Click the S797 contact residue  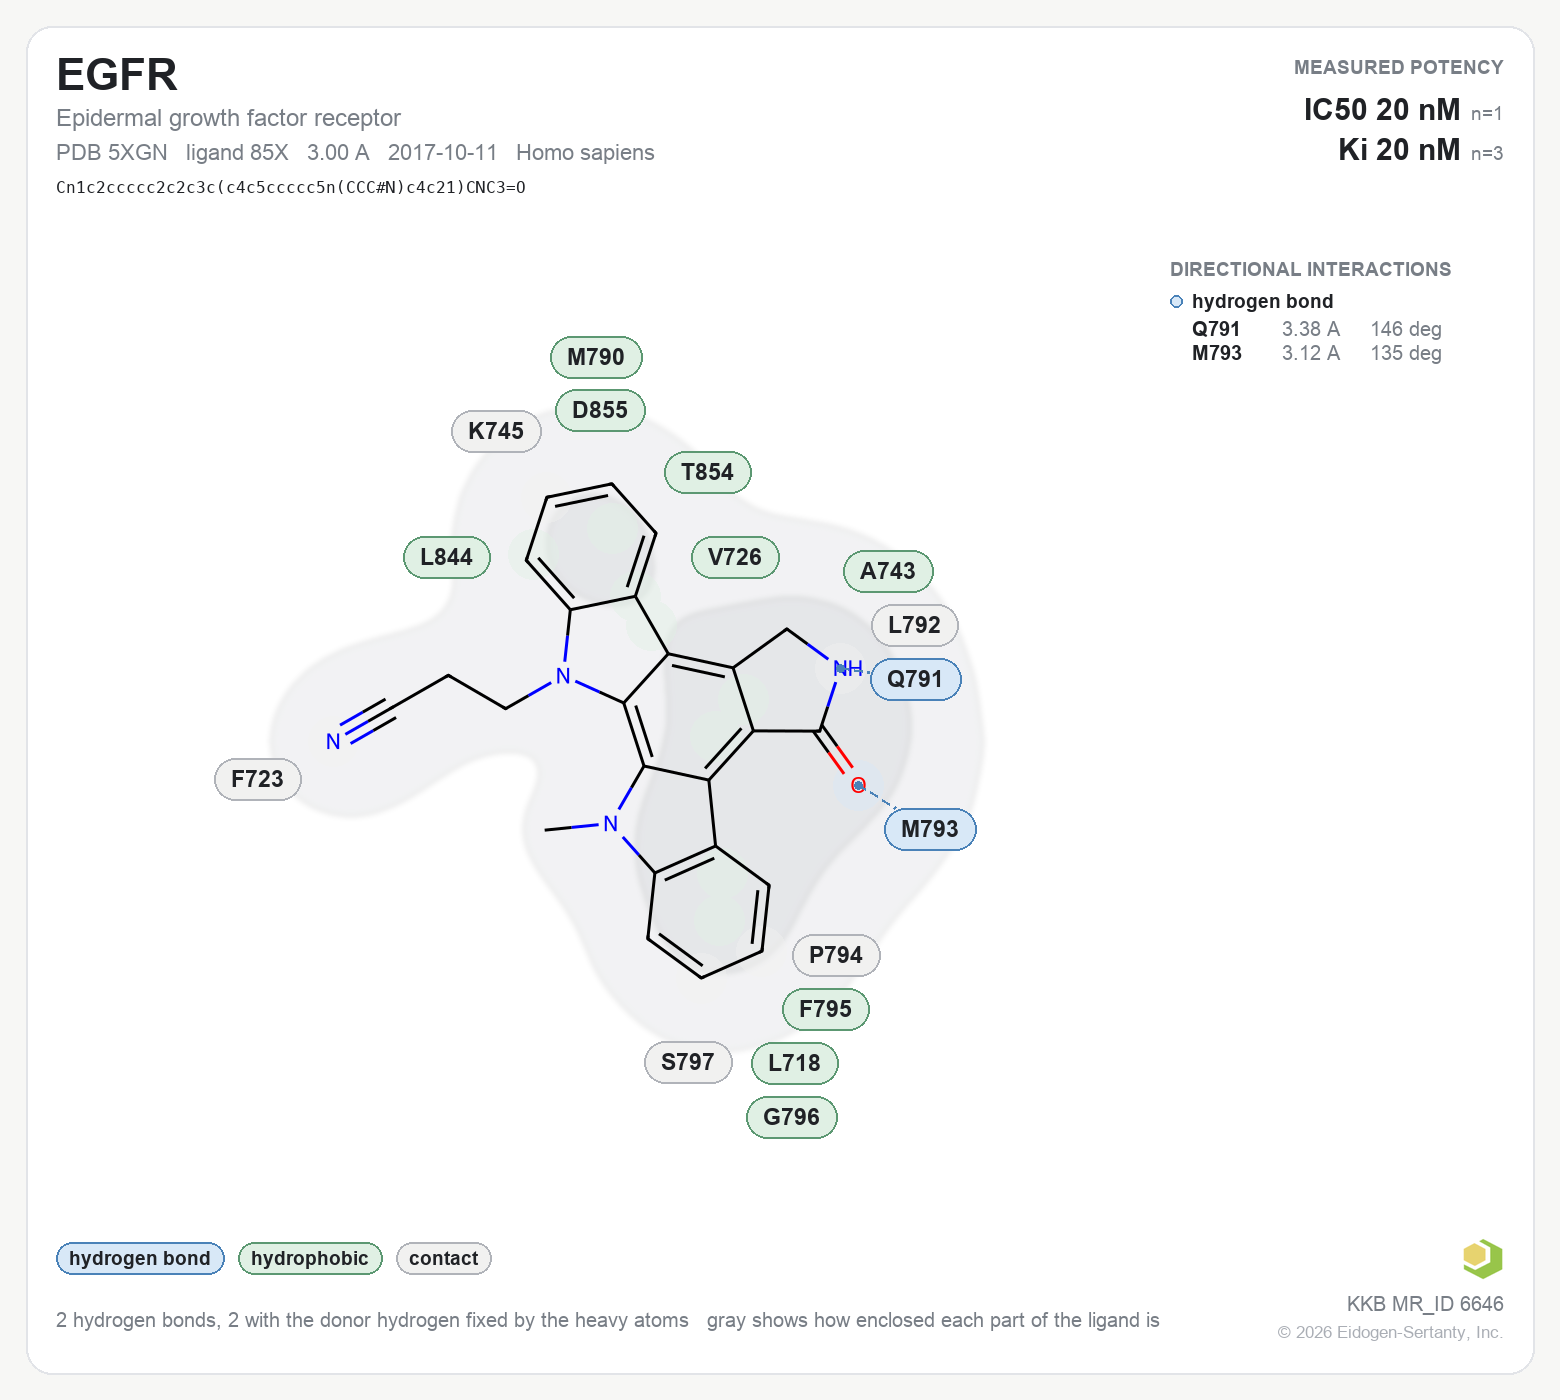(688, 1062)
